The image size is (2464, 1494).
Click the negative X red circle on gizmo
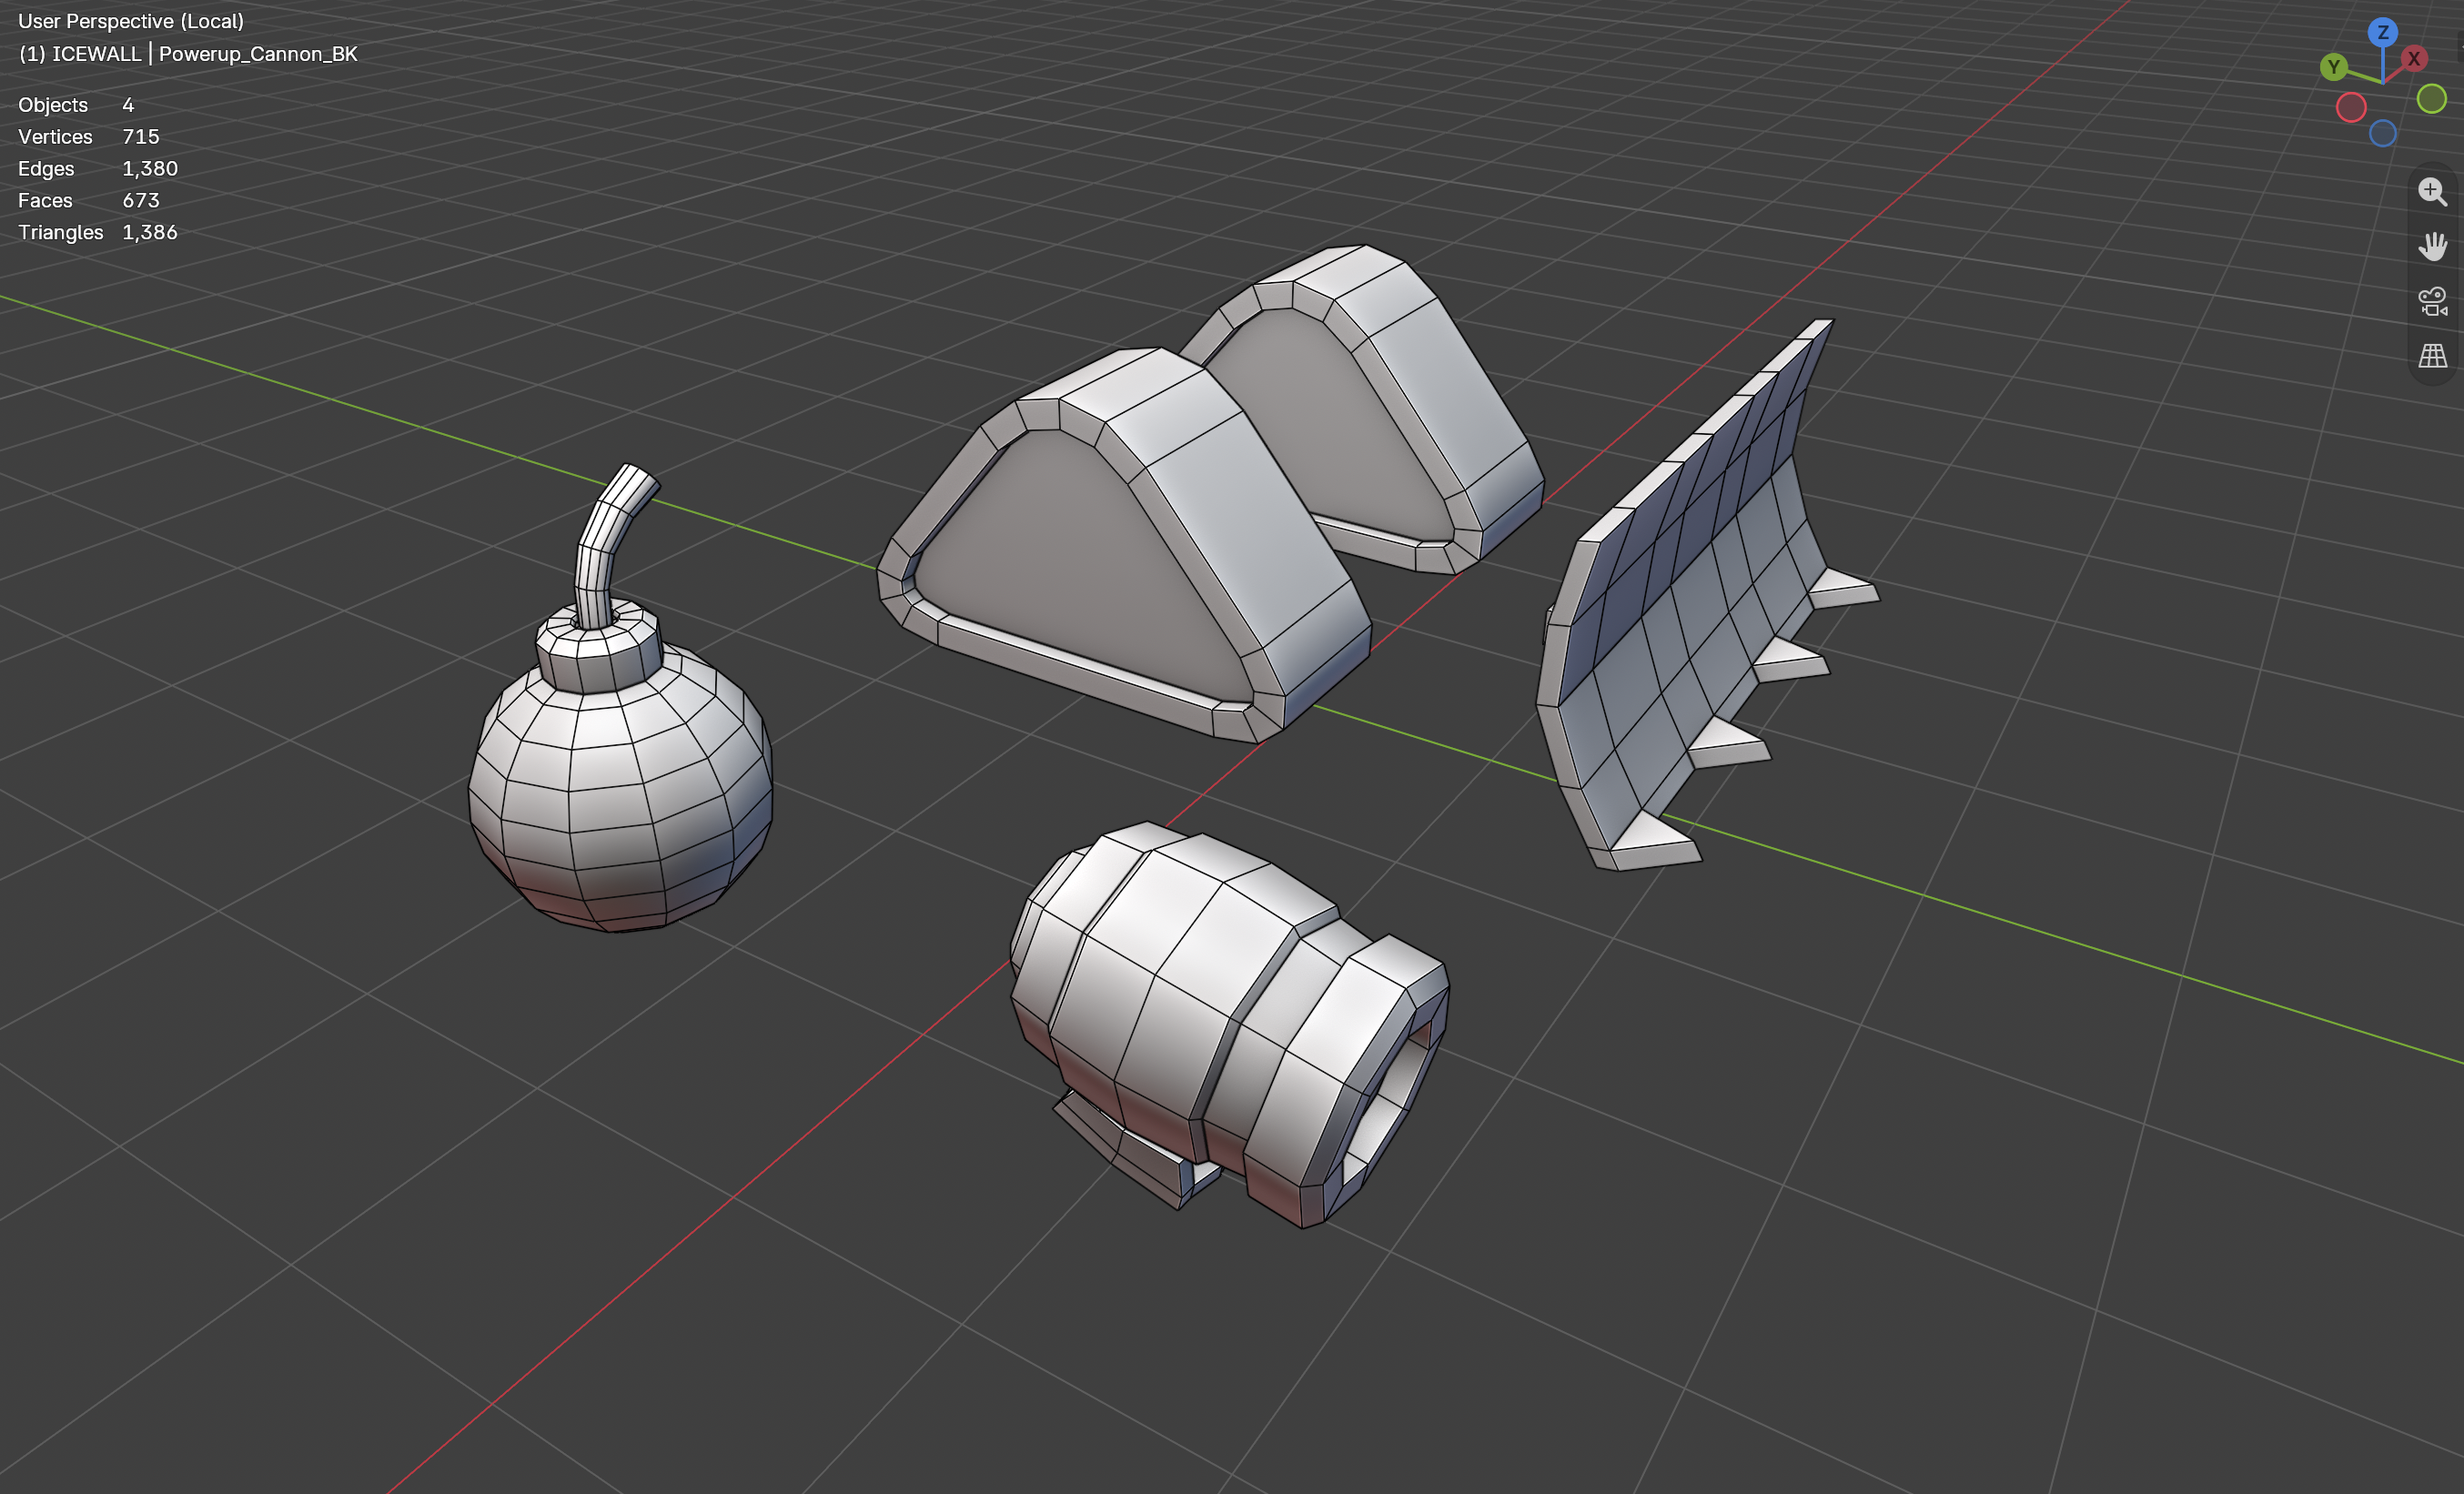coord(2351,107)
